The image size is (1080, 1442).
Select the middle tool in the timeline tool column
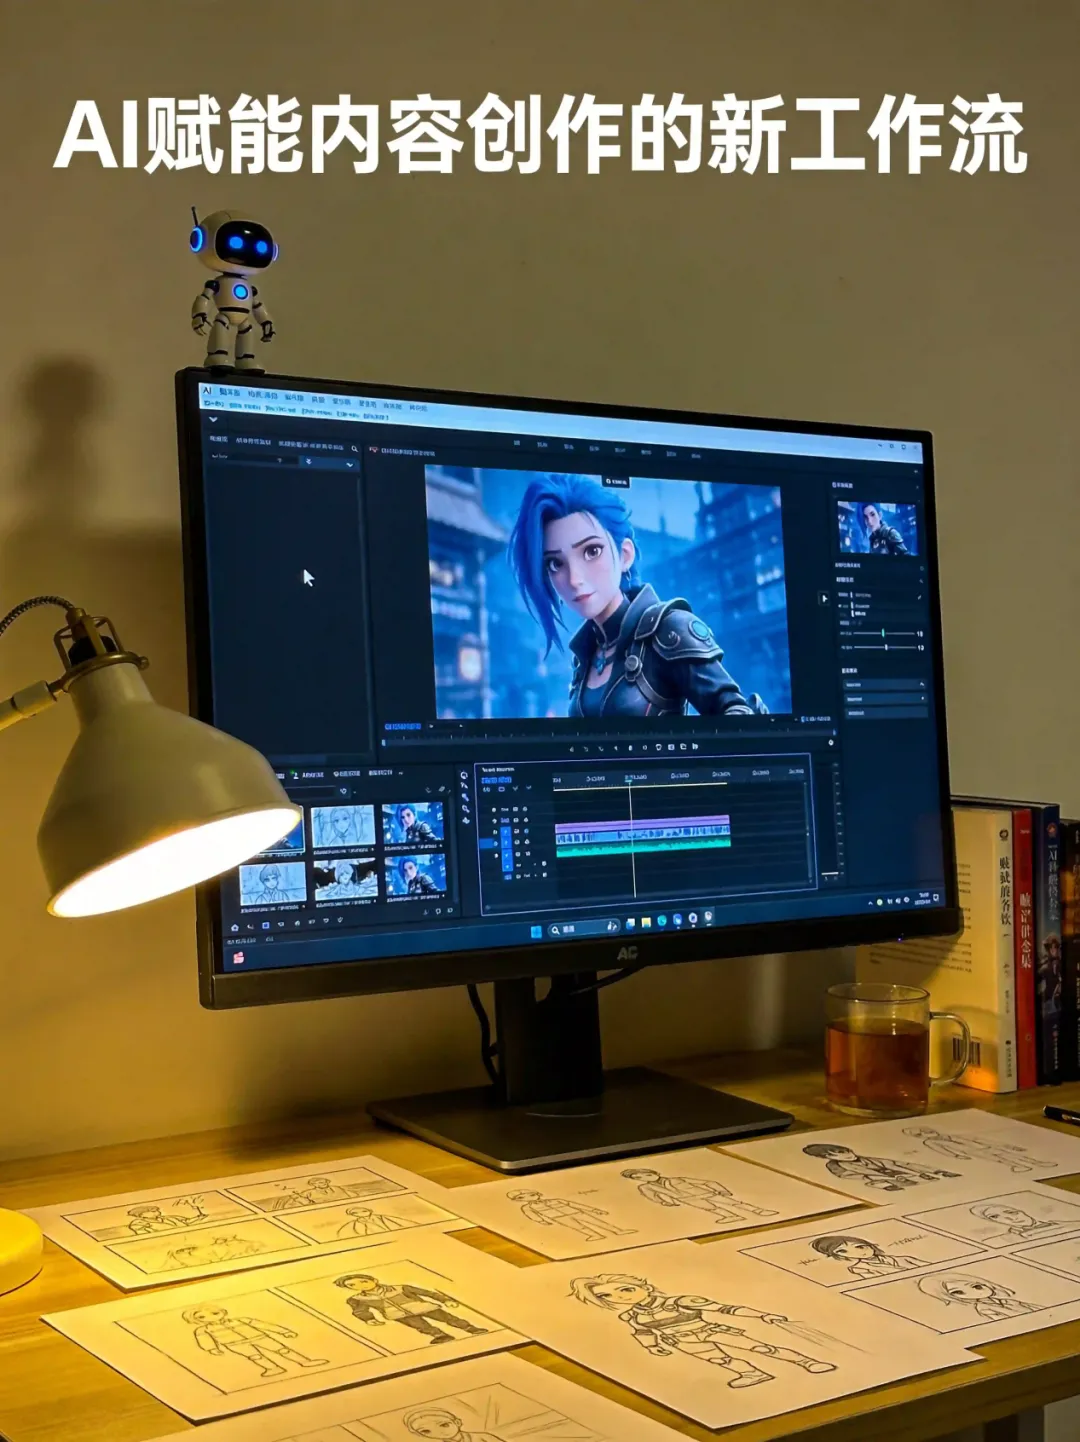[465, 798]
